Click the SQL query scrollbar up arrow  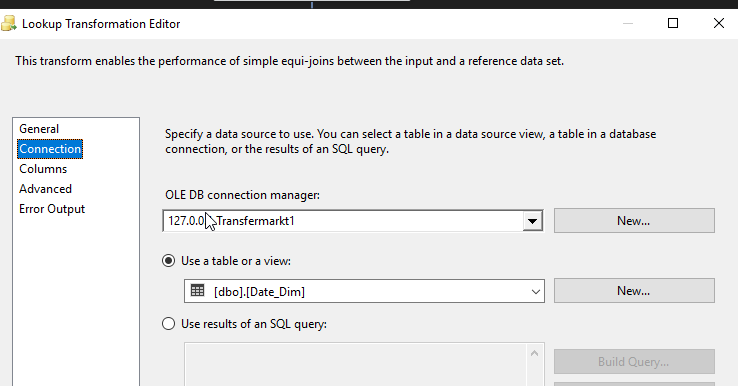point(534,353)
